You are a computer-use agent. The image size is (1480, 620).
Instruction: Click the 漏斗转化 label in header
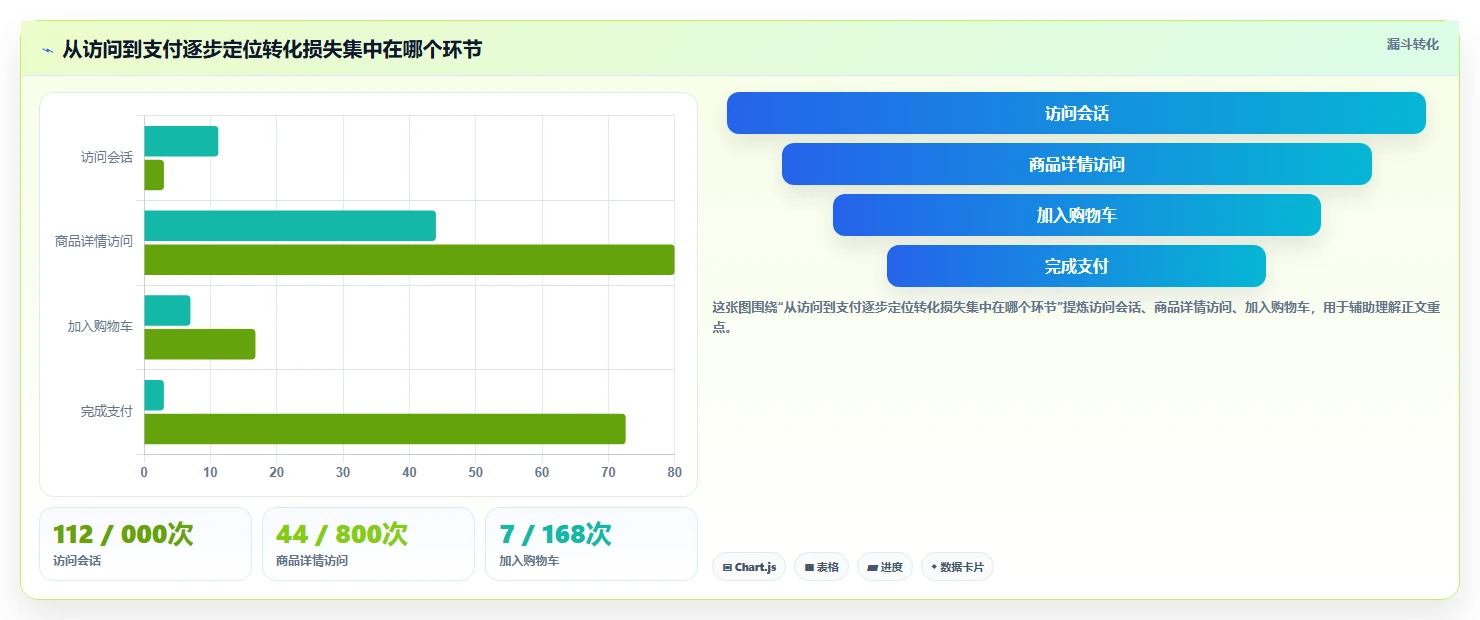(1412, 44)
